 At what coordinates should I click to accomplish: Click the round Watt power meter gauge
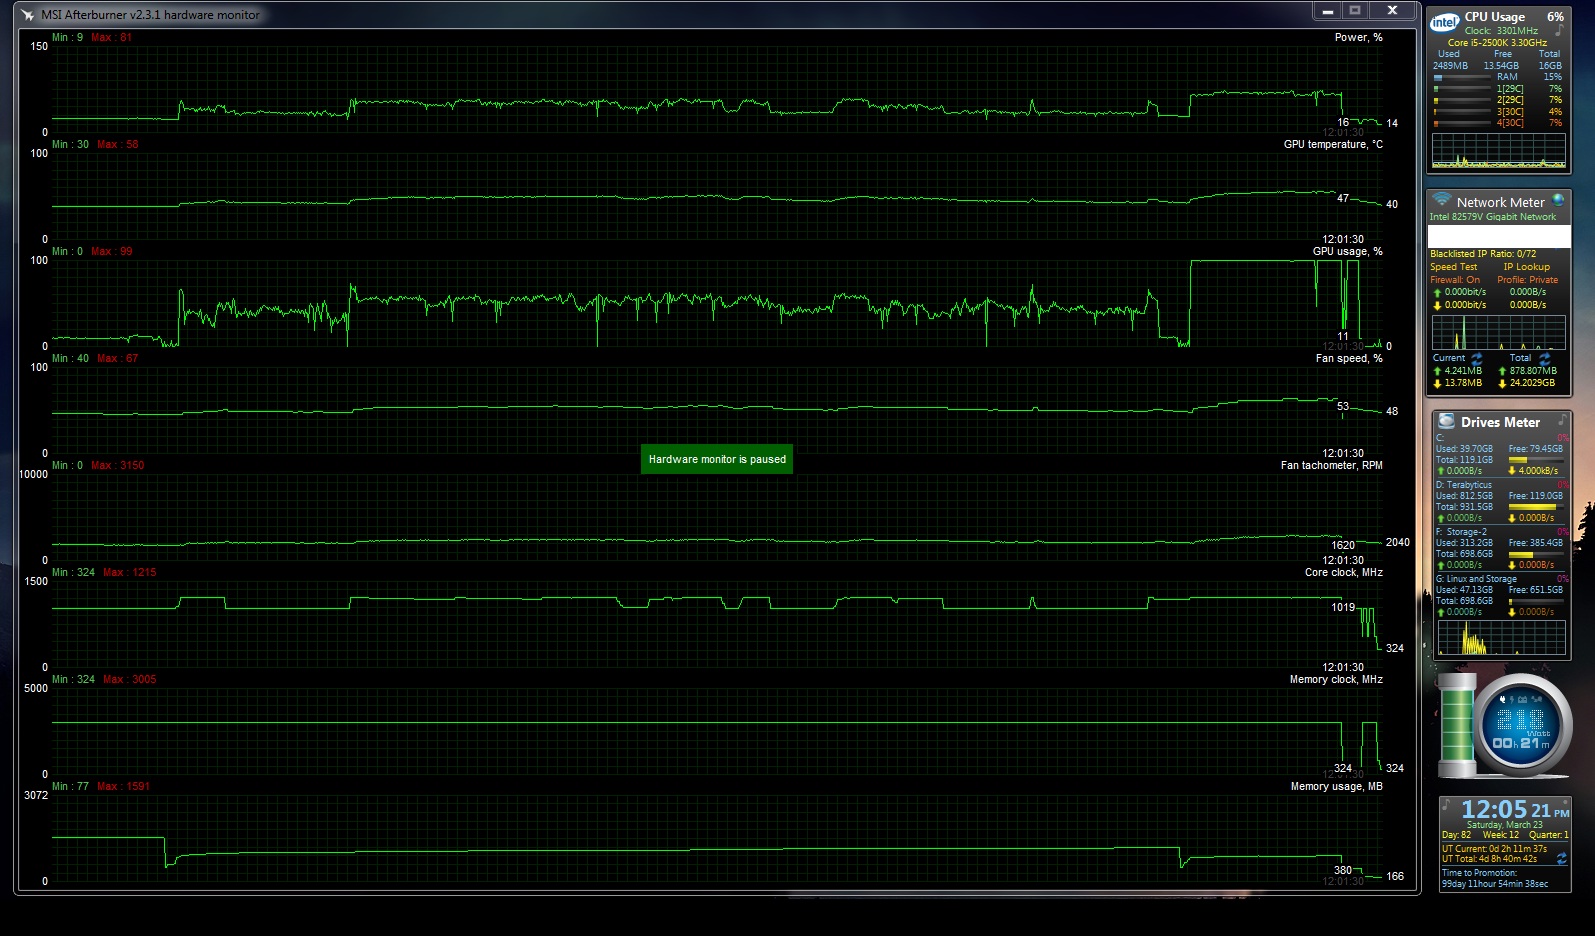tap(1521, 726)
